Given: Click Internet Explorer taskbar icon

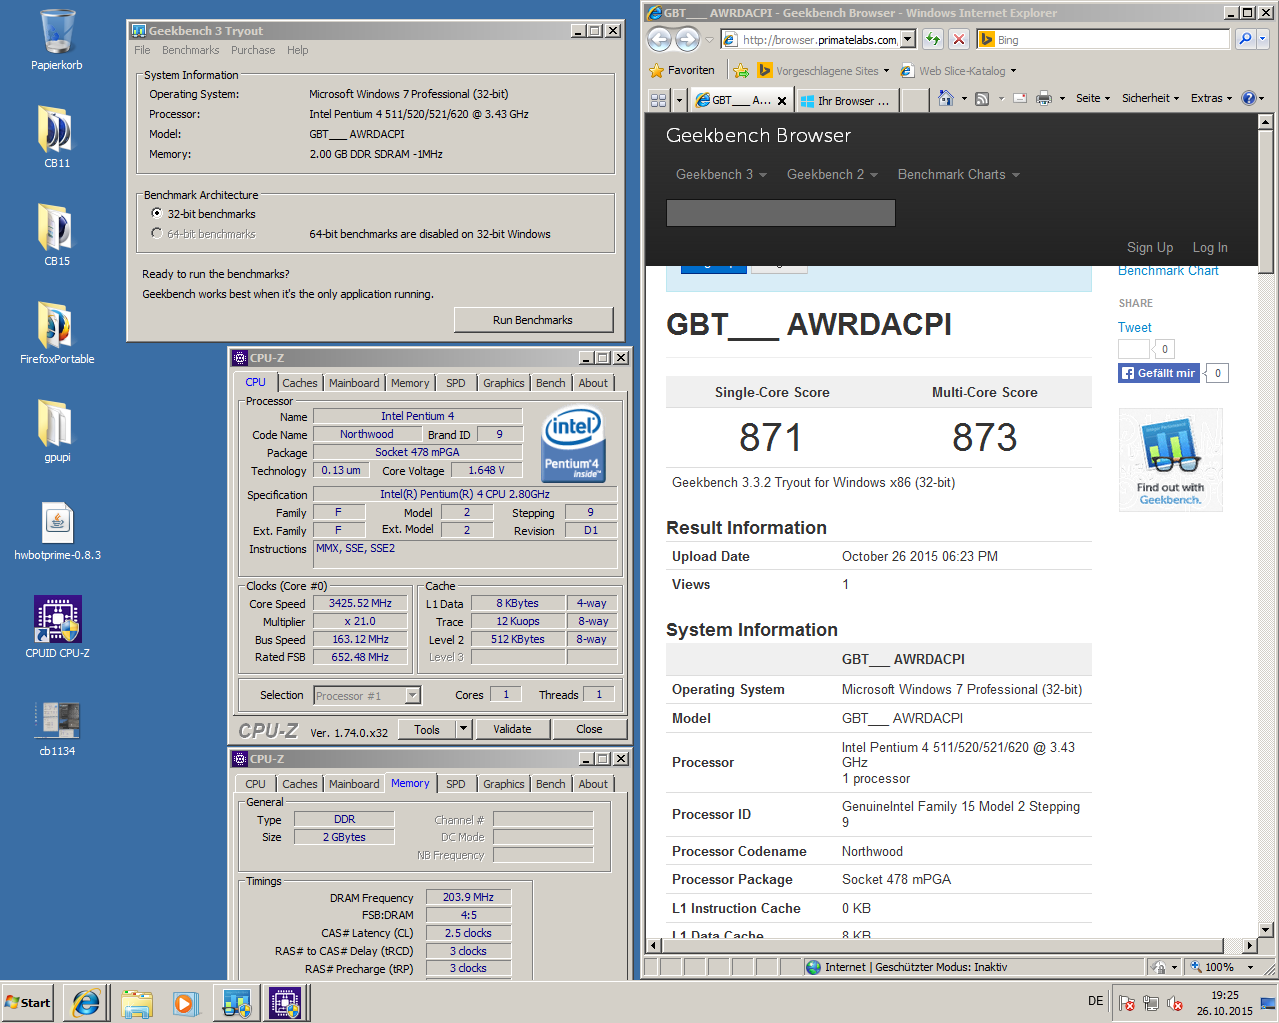Looking at the screenshot, I should [87, 1003].
